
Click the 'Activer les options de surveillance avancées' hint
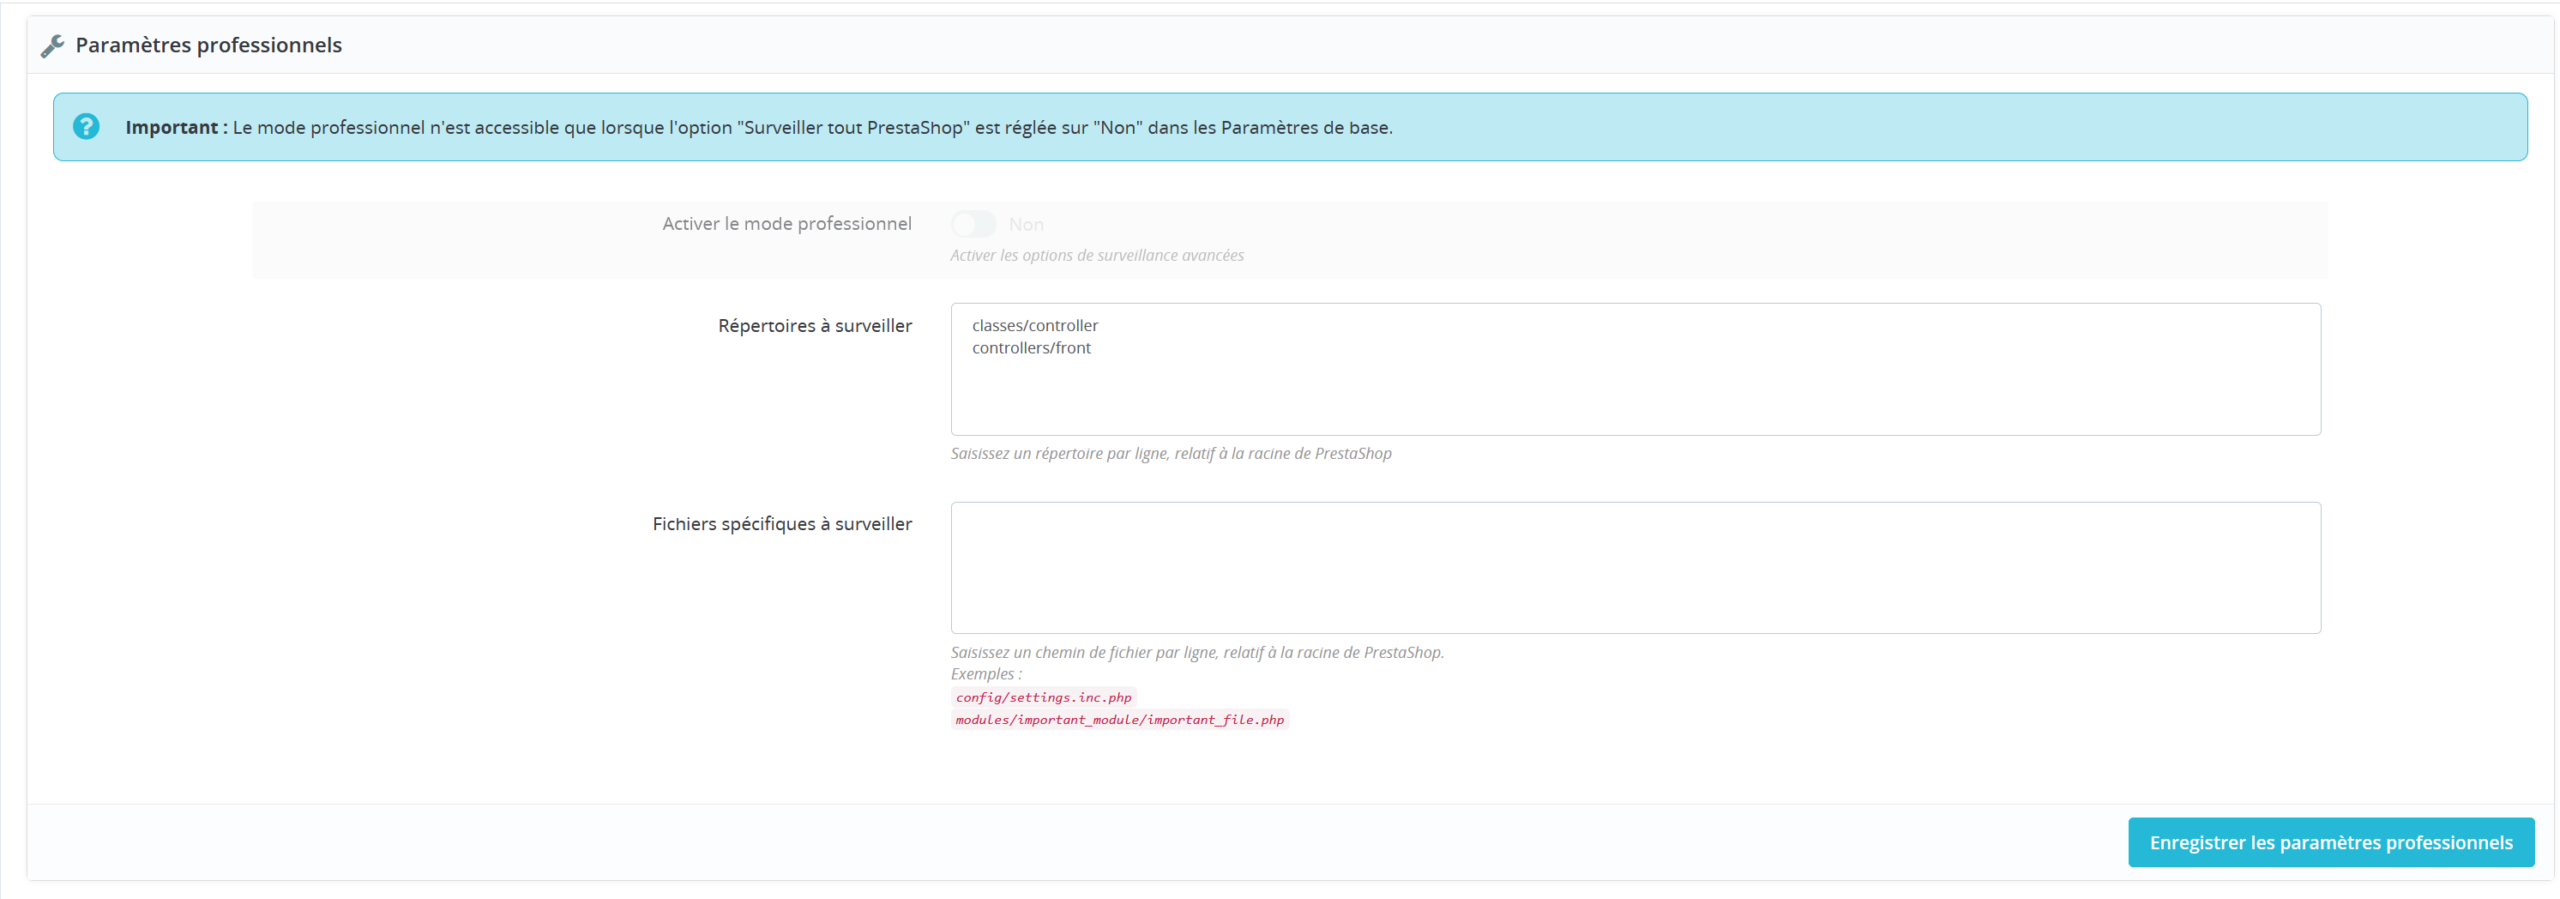(1096, 256)
